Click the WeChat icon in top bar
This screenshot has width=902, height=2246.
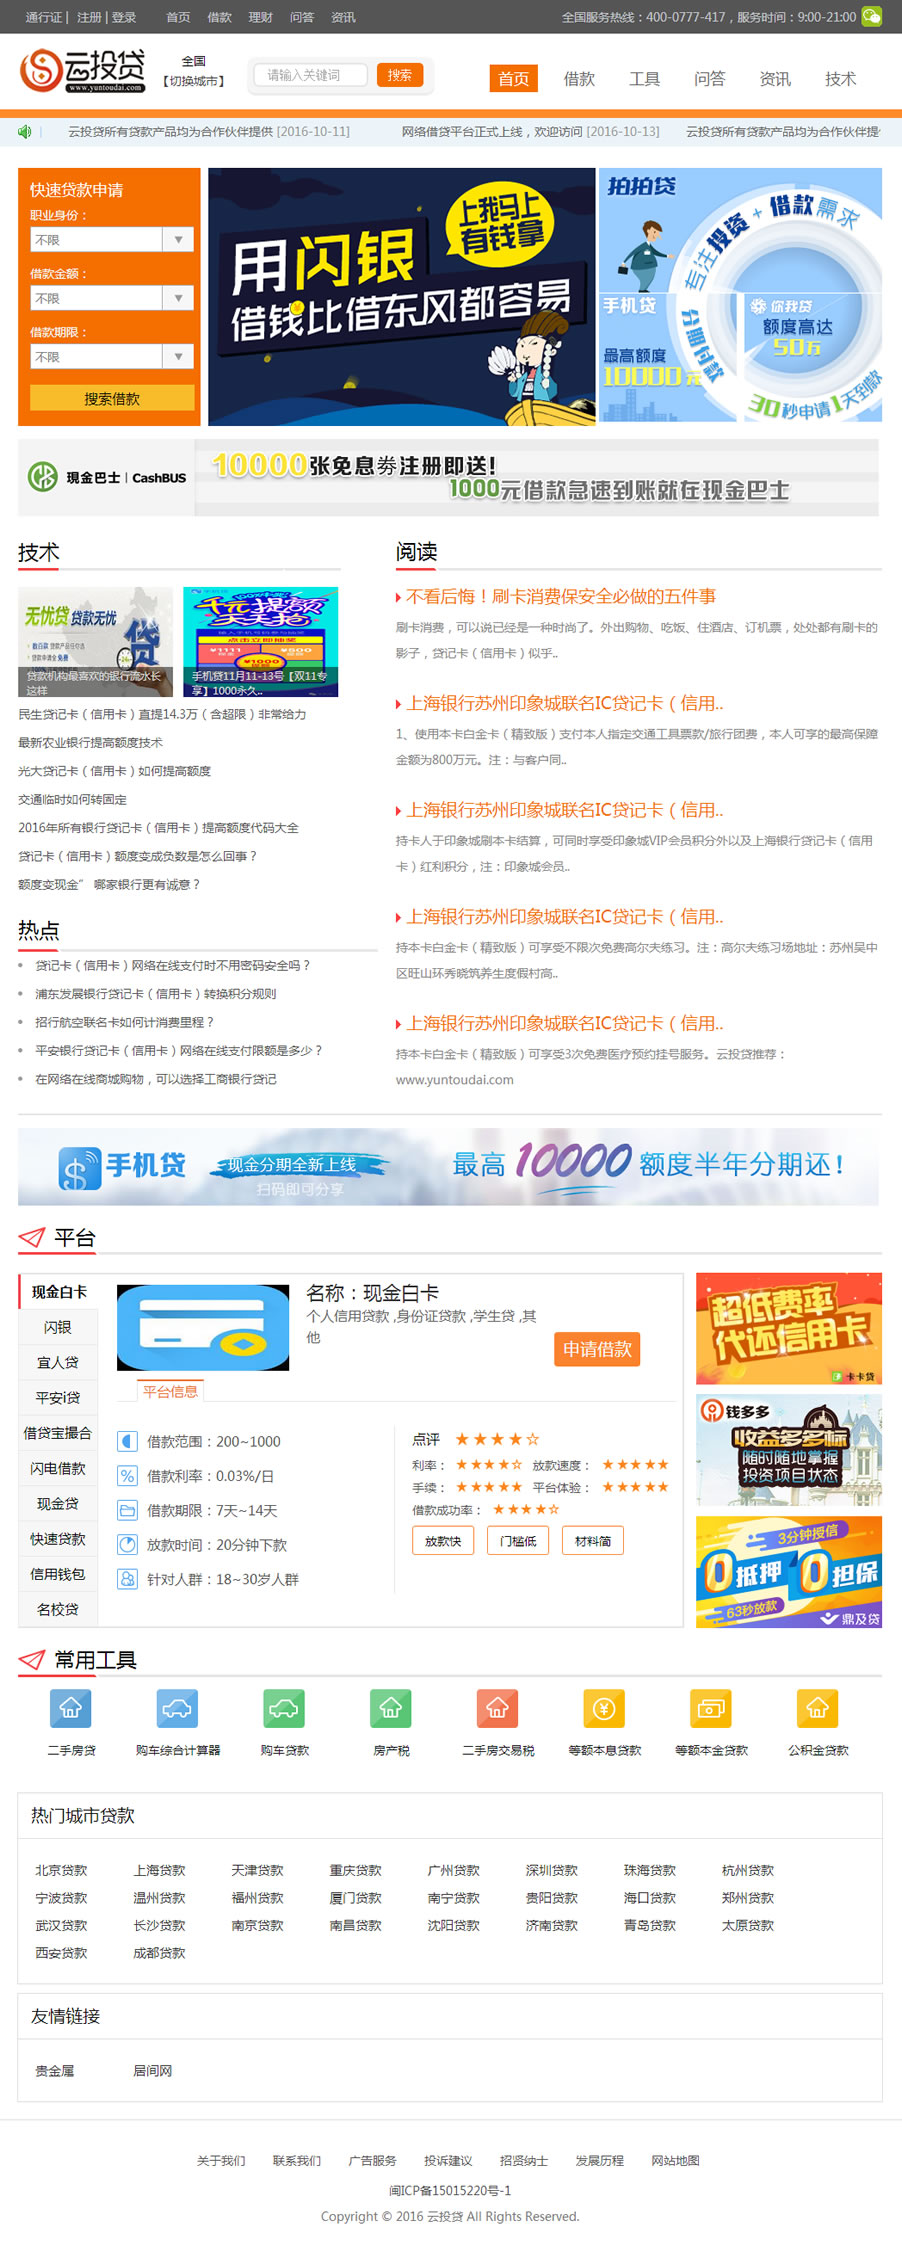[x=872, y=17]
